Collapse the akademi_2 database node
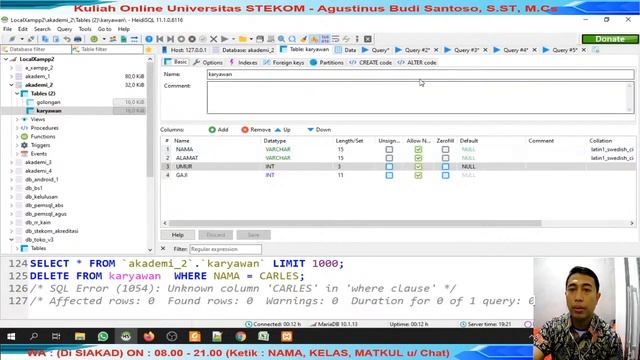The image size is (640, 360). coord(11,85)
